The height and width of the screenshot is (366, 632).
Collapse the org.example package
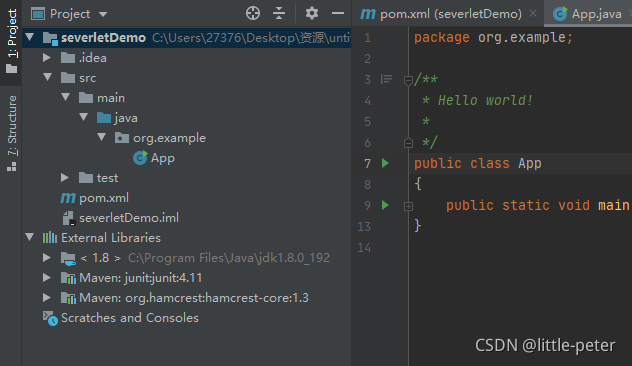click(x=102, y=137)
